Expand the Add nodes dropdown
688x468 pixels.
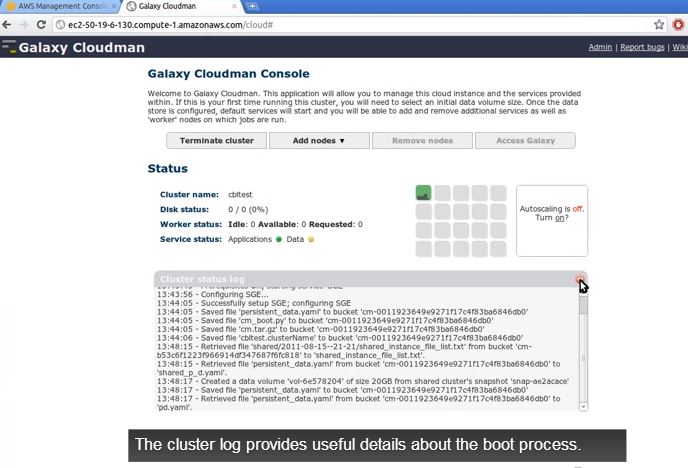(318, 141)
